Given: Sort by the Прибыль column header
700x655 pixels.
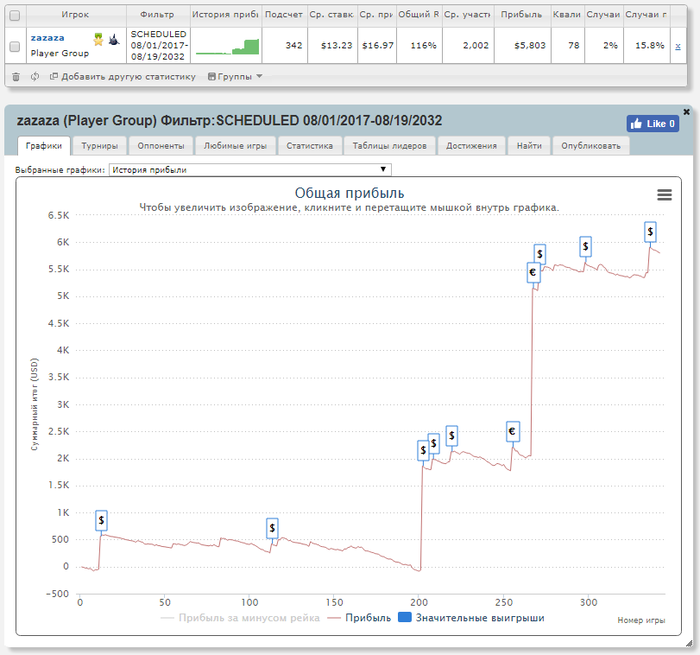Looking at the screenshot, I should pyautogui.click(x=521, y=15).
